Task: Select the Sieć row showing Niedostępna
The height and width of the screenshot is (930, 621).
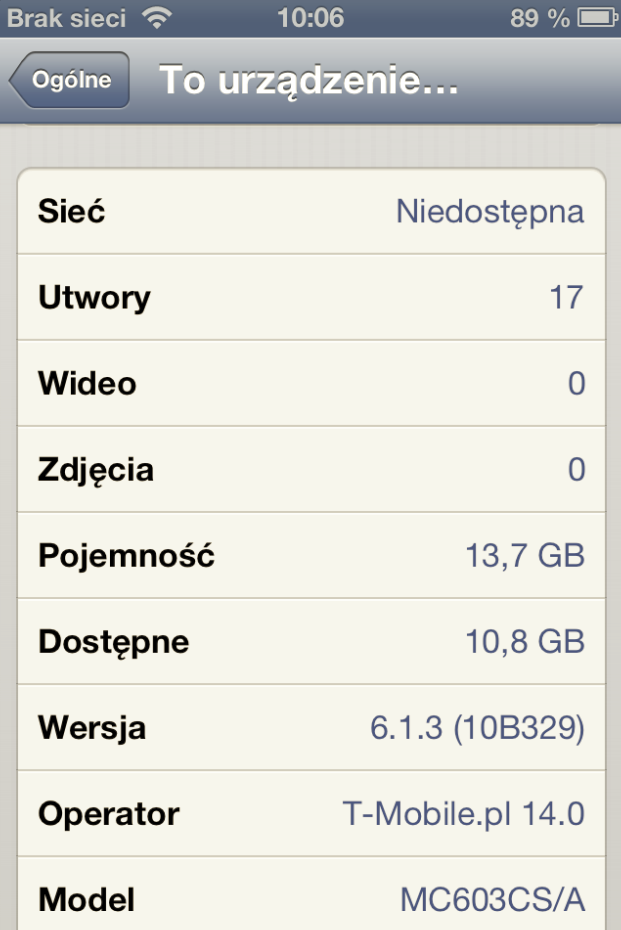Action: [310, 212]
